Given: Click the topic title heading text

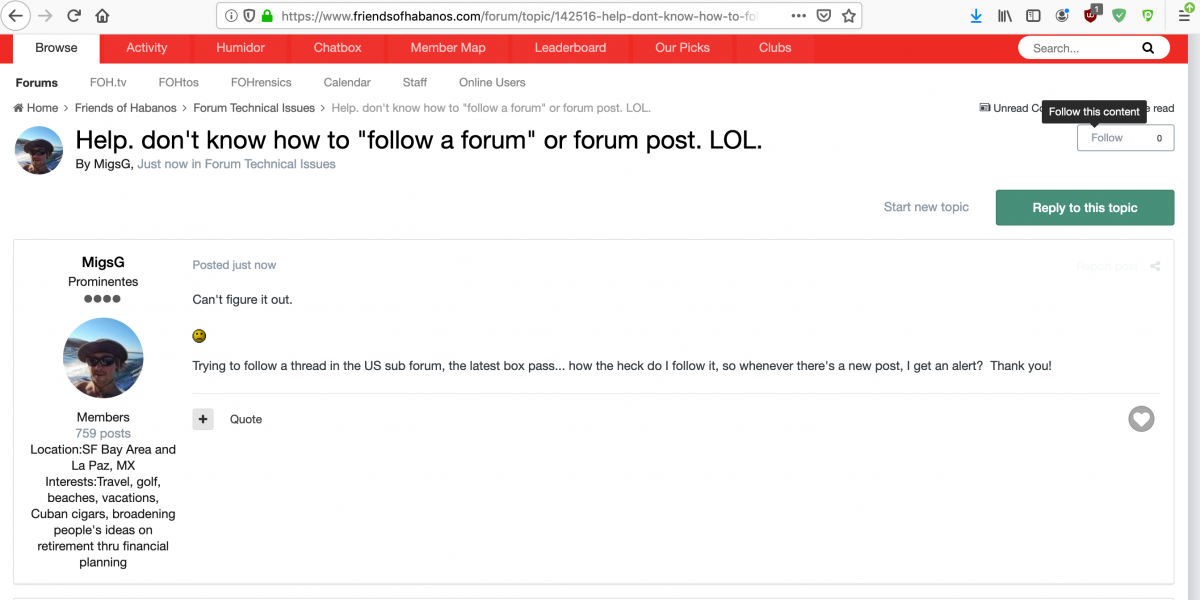Looking at the screenshot, I should tap(419, 141).
